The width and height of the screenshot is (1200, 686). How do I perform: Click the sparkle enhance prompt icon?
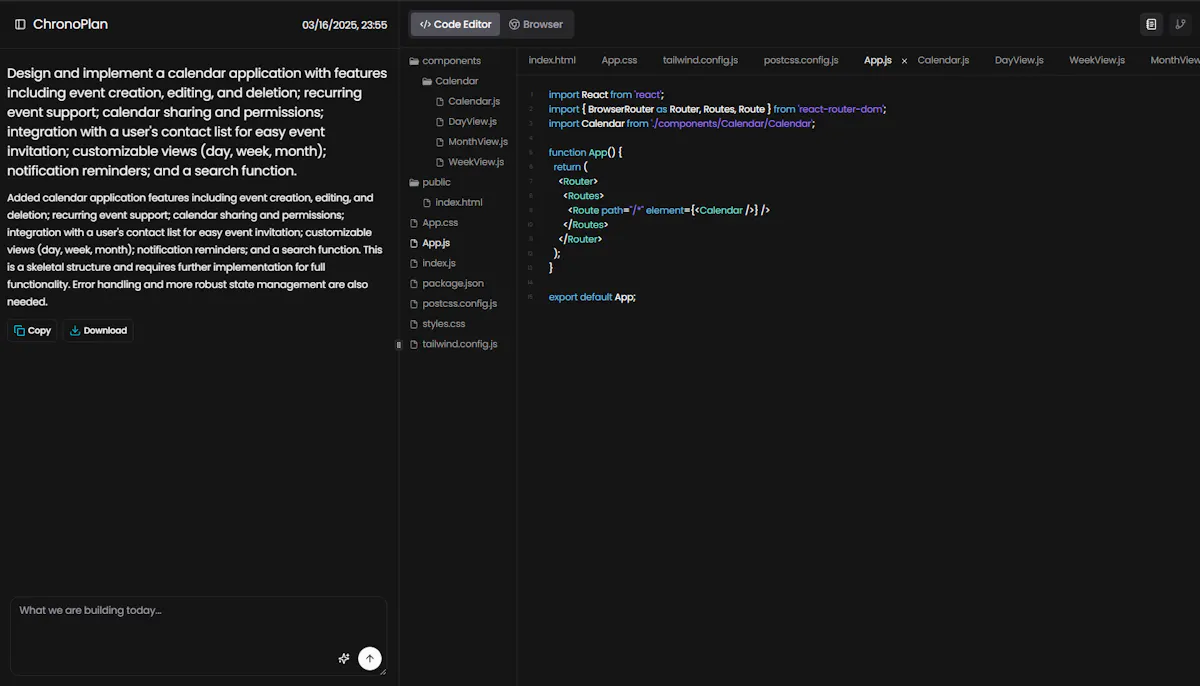tap(344, 658)
